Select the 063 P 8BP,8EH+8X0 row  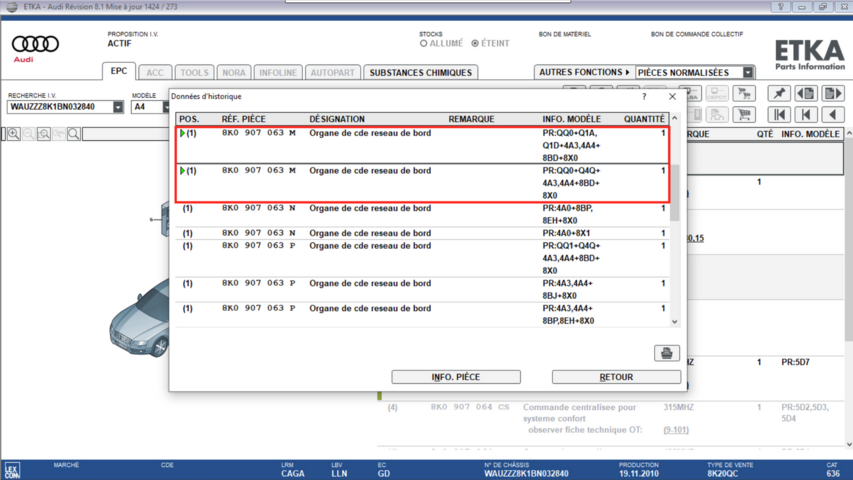tap(422, 315)
